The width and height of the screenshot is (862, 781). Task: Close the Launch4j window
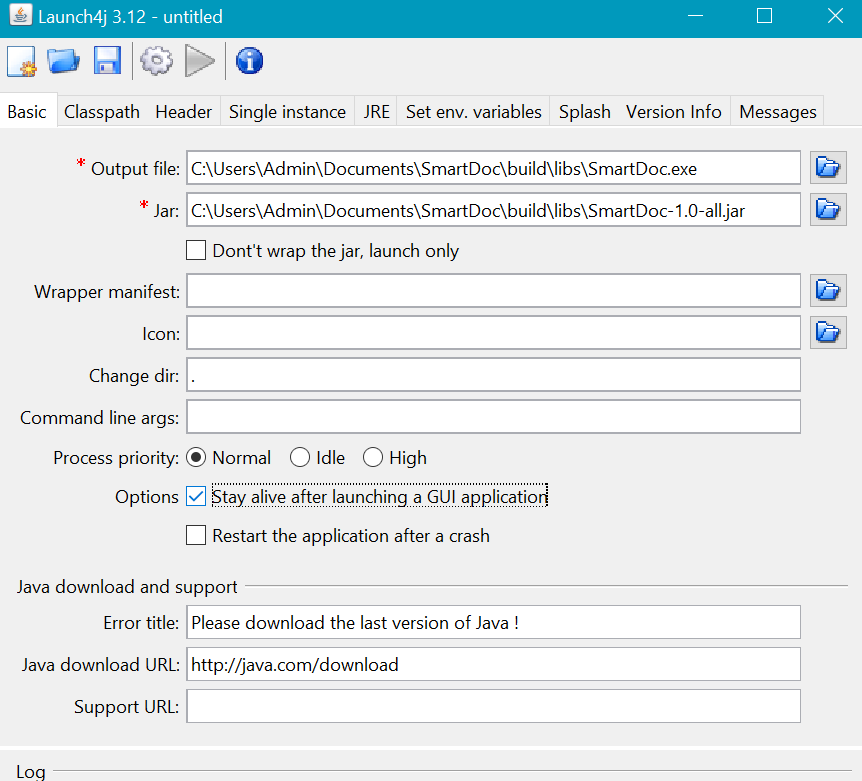[835, 16]
